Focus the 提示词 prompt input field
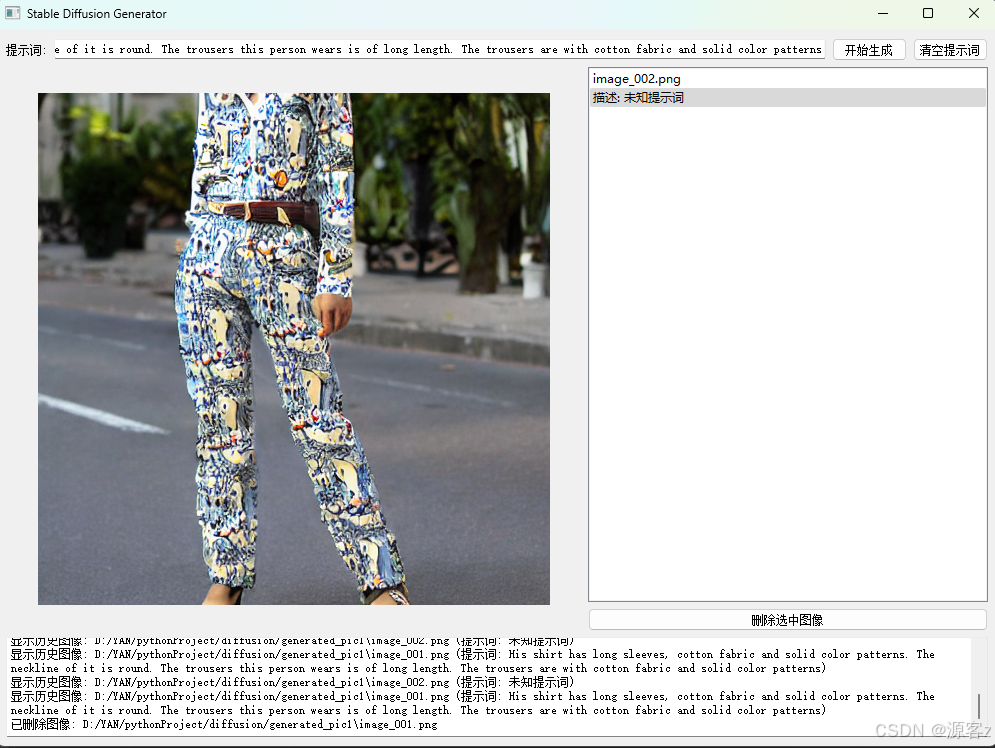Screen dimensions: 995x748 [x=440, y=49]
